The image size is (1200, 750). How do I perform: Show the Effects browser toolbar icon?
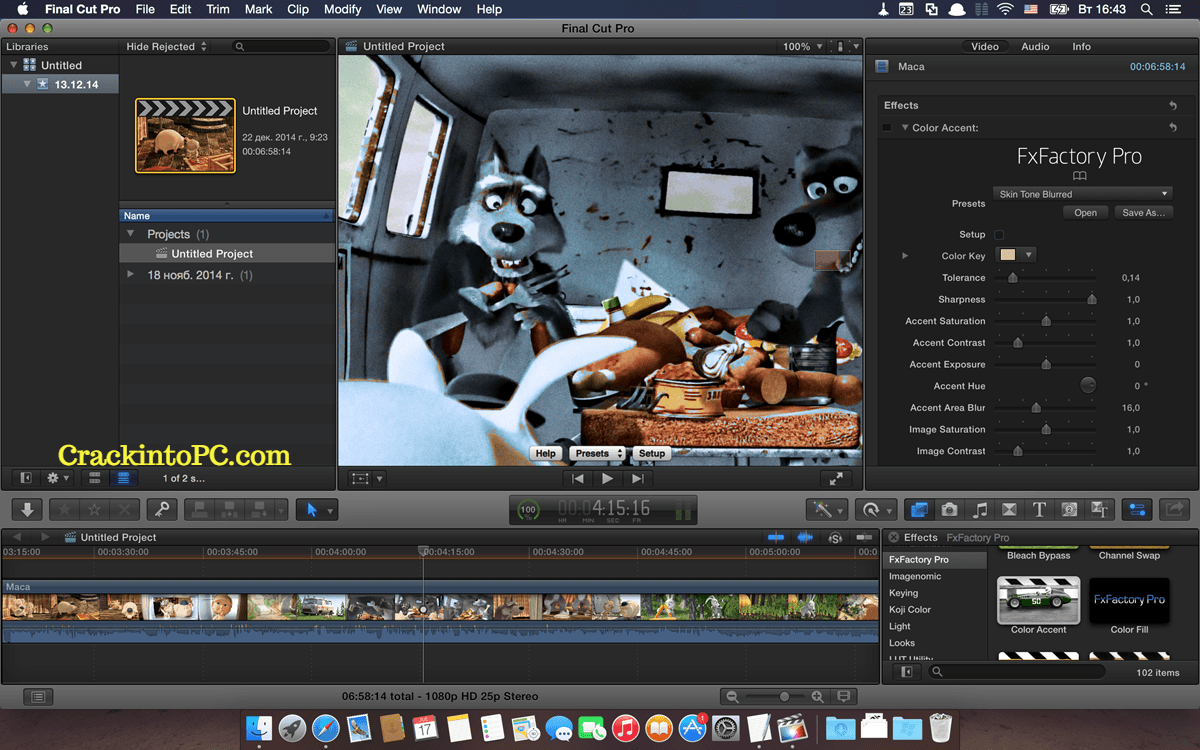pos(919,509)
